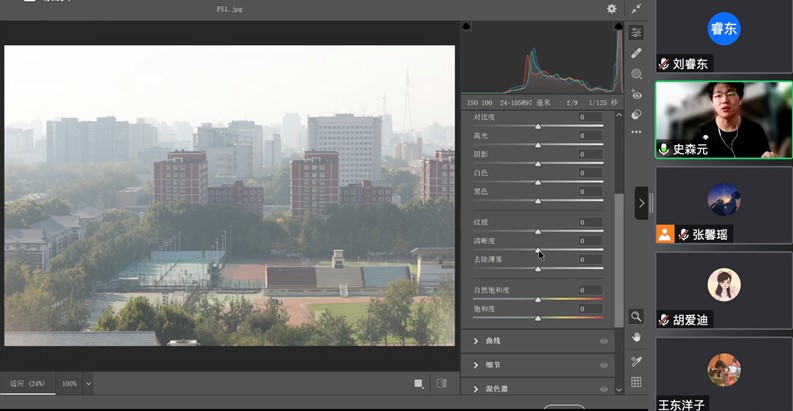
Task: Click the 适应 (24%) fit view button
Action: pos(28,383)
